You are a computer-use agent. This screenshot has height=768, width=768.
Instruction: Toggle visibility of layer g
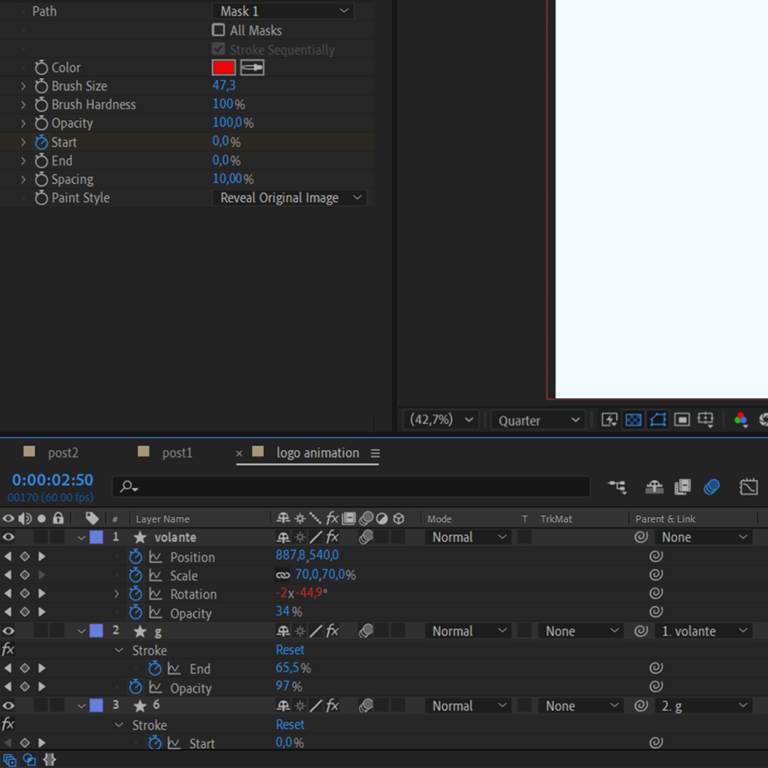9,631
